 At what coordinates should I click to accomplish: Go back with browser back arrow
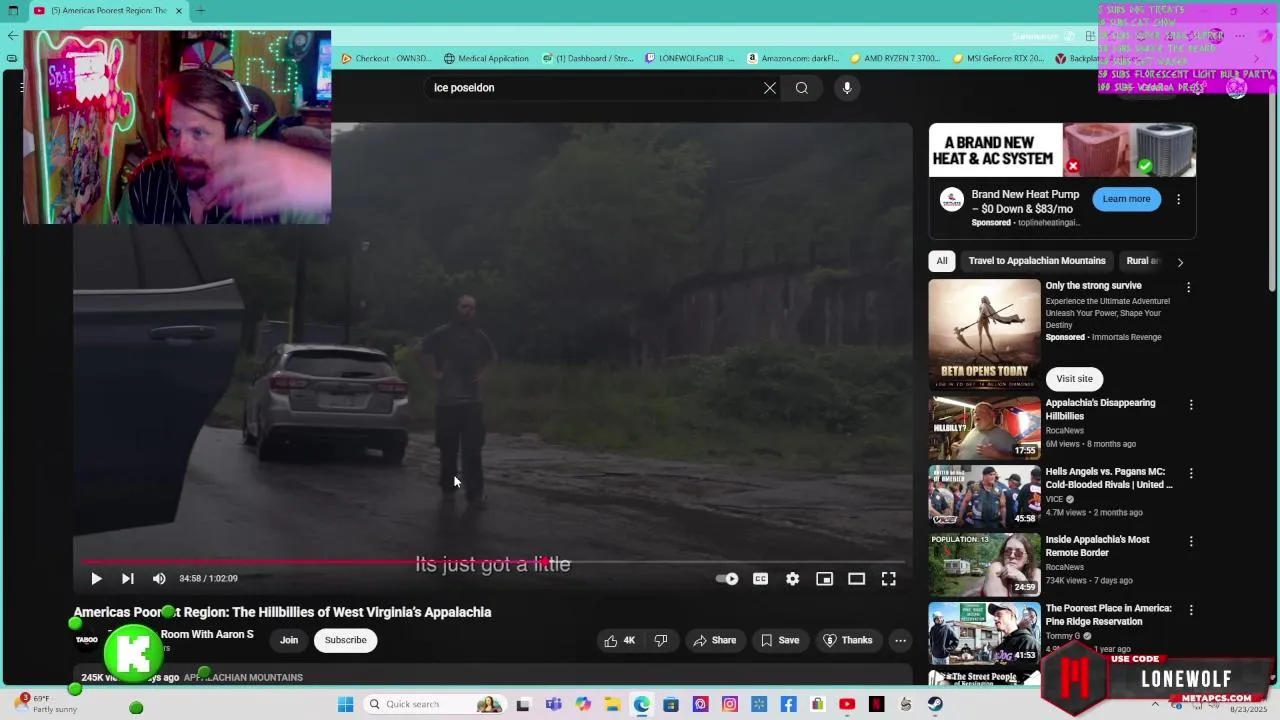[12, 35]
